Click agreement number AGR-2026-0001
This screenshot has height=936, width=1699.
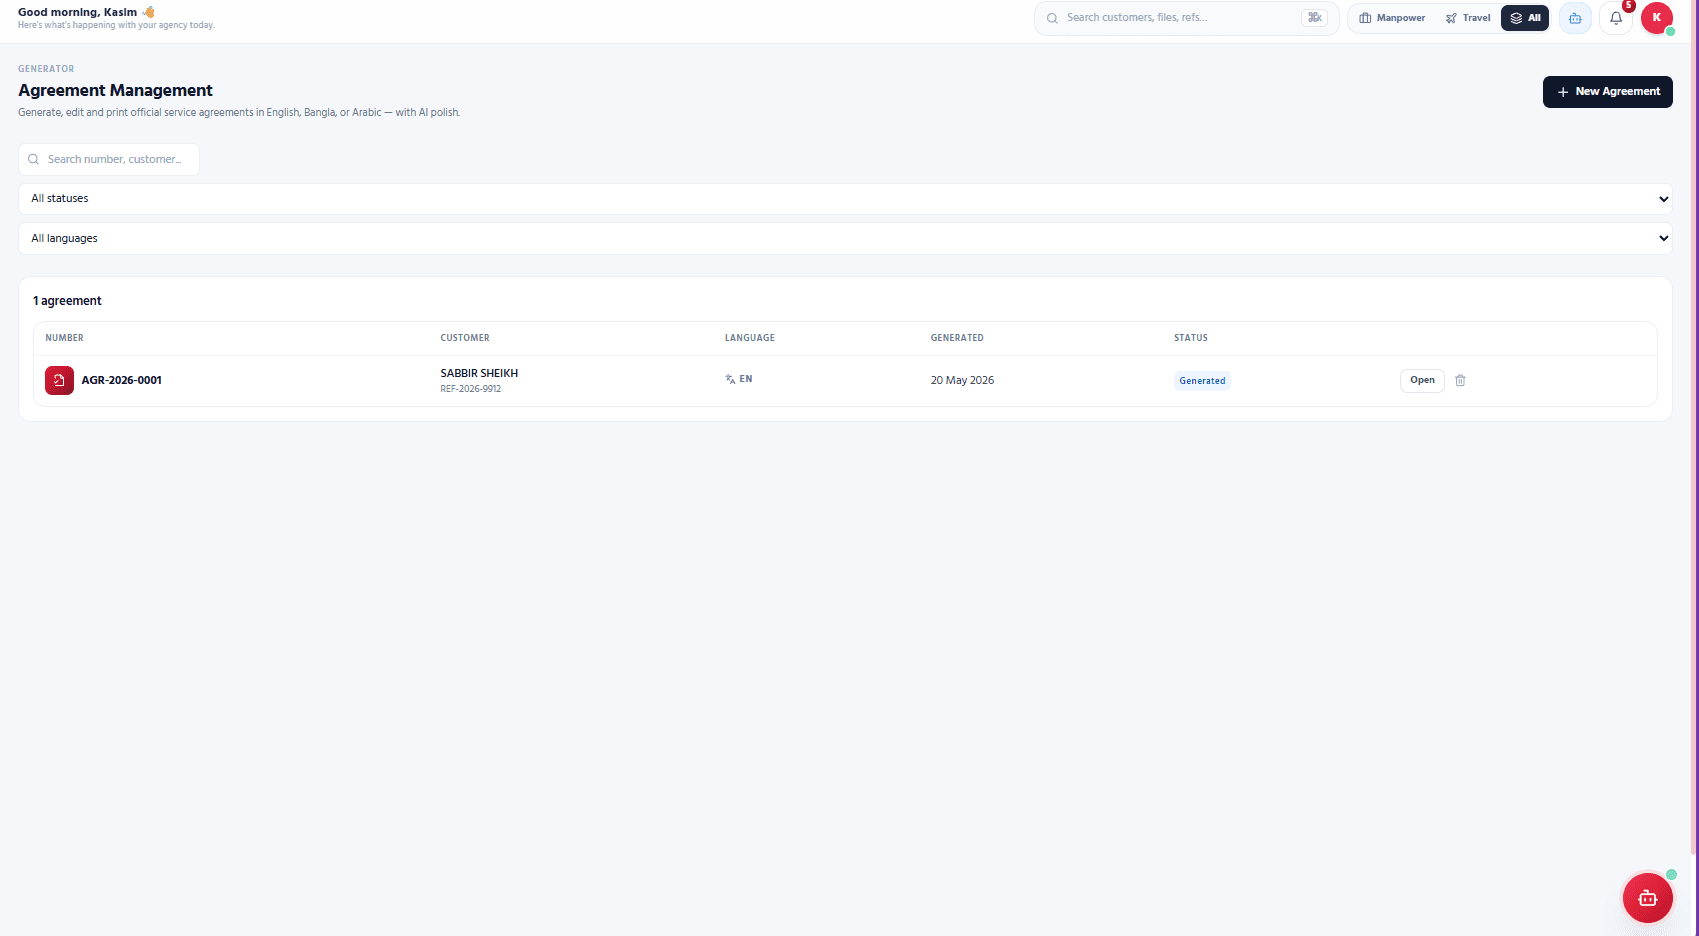121,380
